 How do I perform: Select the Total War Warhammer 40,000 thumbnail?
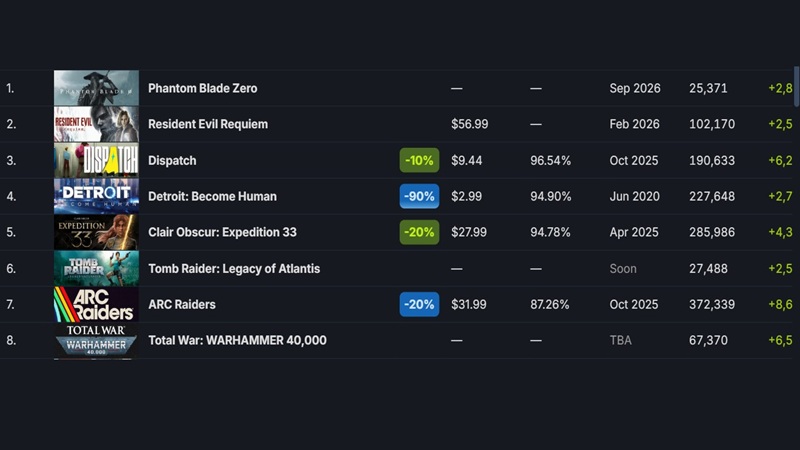(96, 340)
